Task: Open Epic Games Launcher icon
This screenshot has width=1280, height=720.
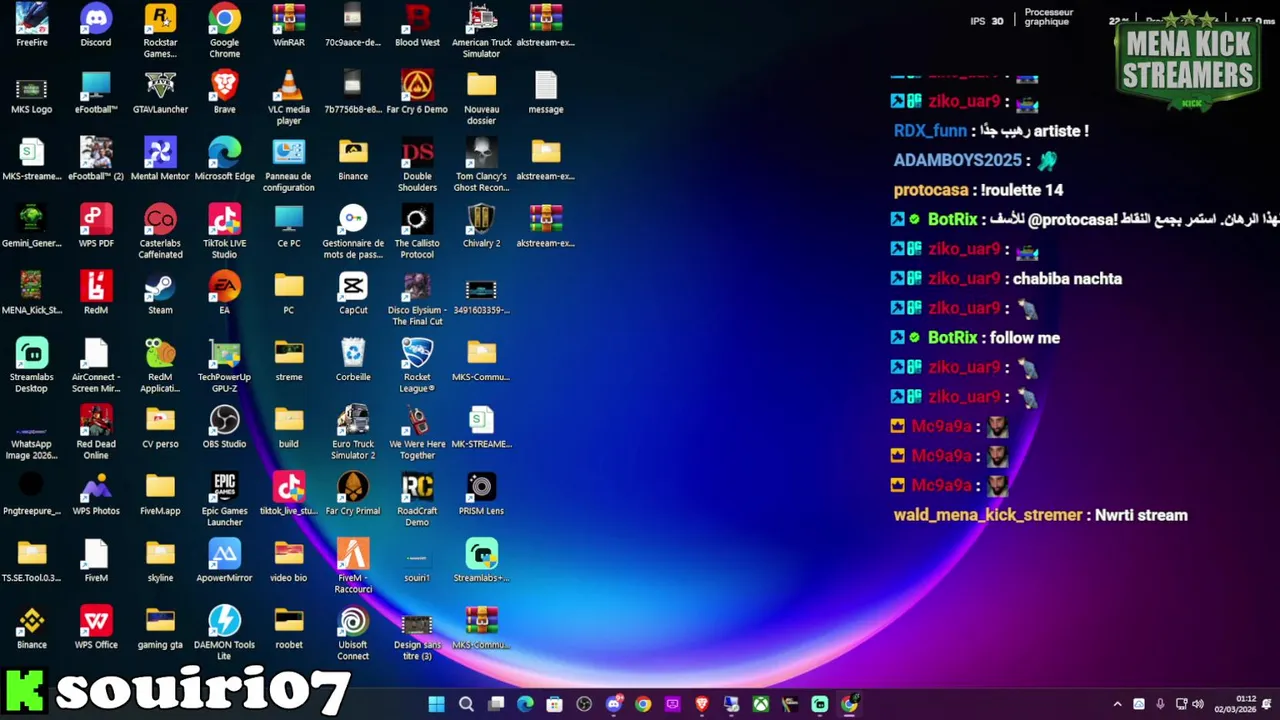Action: coord(224,499)
